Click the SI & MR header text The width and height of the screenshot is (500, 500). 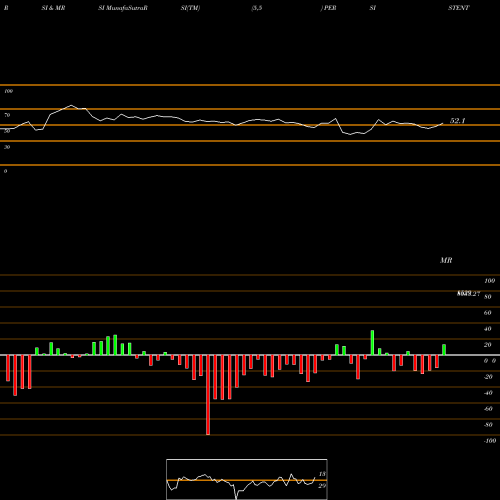pos(53,8)
